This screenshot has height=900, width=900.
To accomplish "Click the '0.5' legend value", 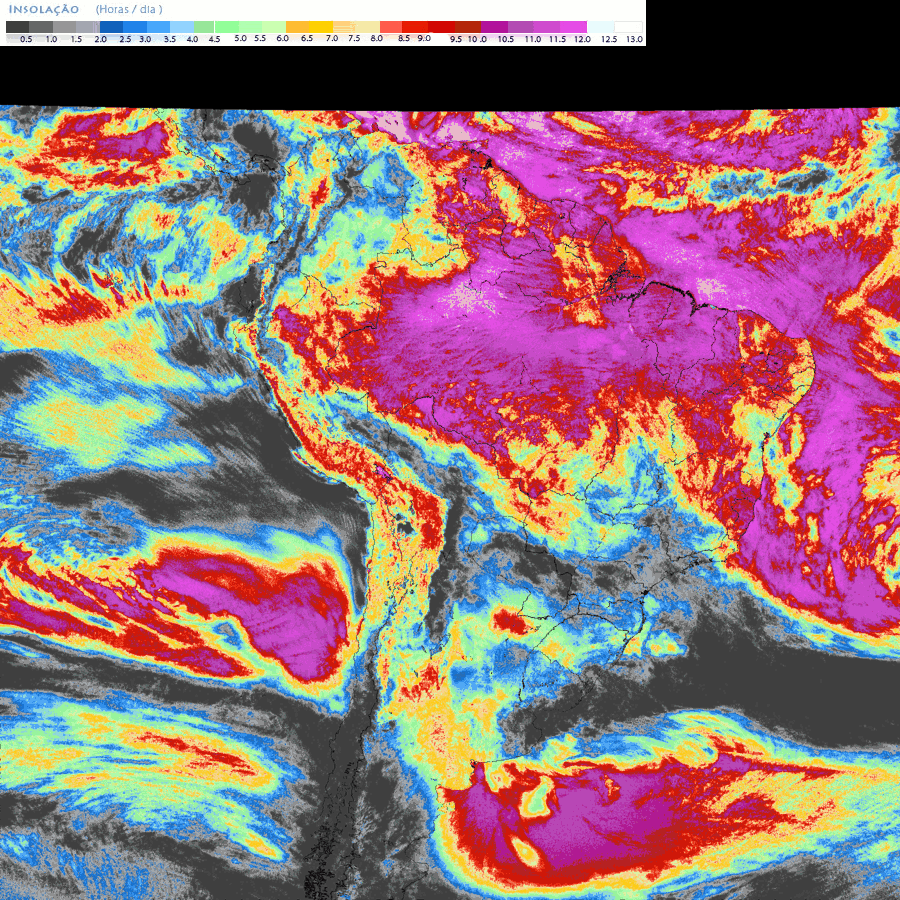I will pyautogui.click(x=26, y=39).
